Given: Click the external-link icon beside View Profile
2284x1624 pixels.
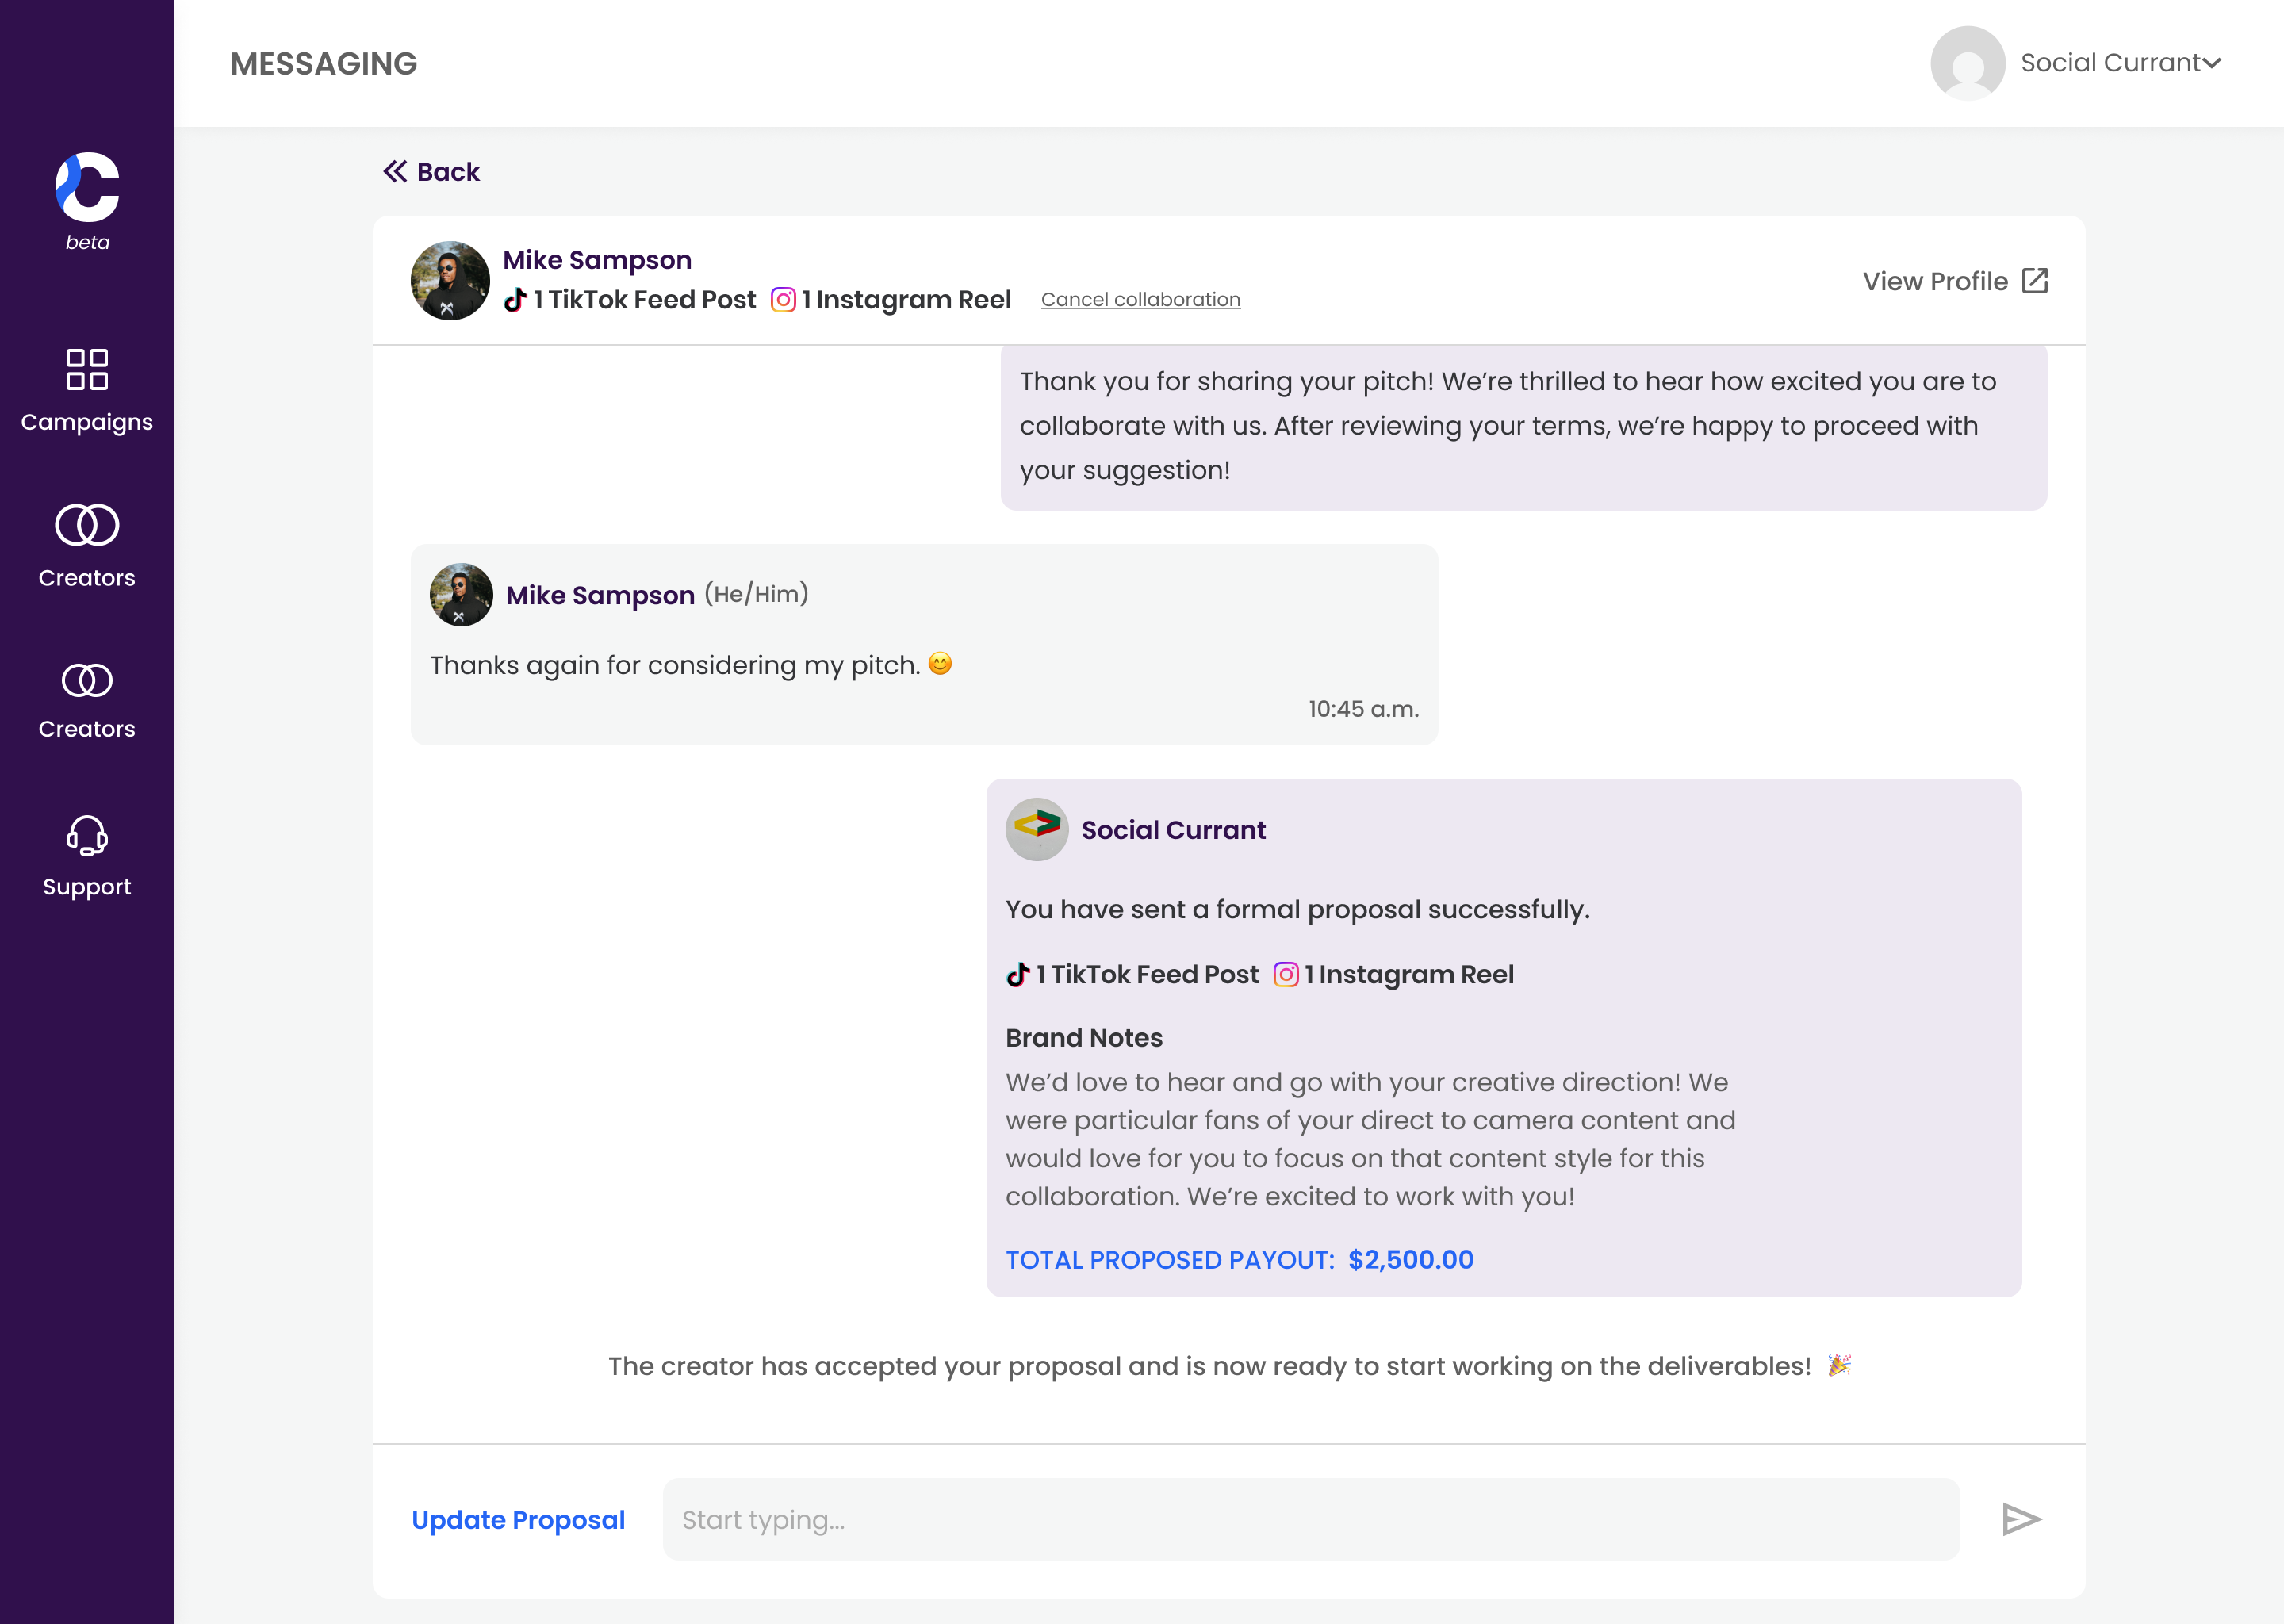Looking at the screenshot, I should tap(2035, 281).
